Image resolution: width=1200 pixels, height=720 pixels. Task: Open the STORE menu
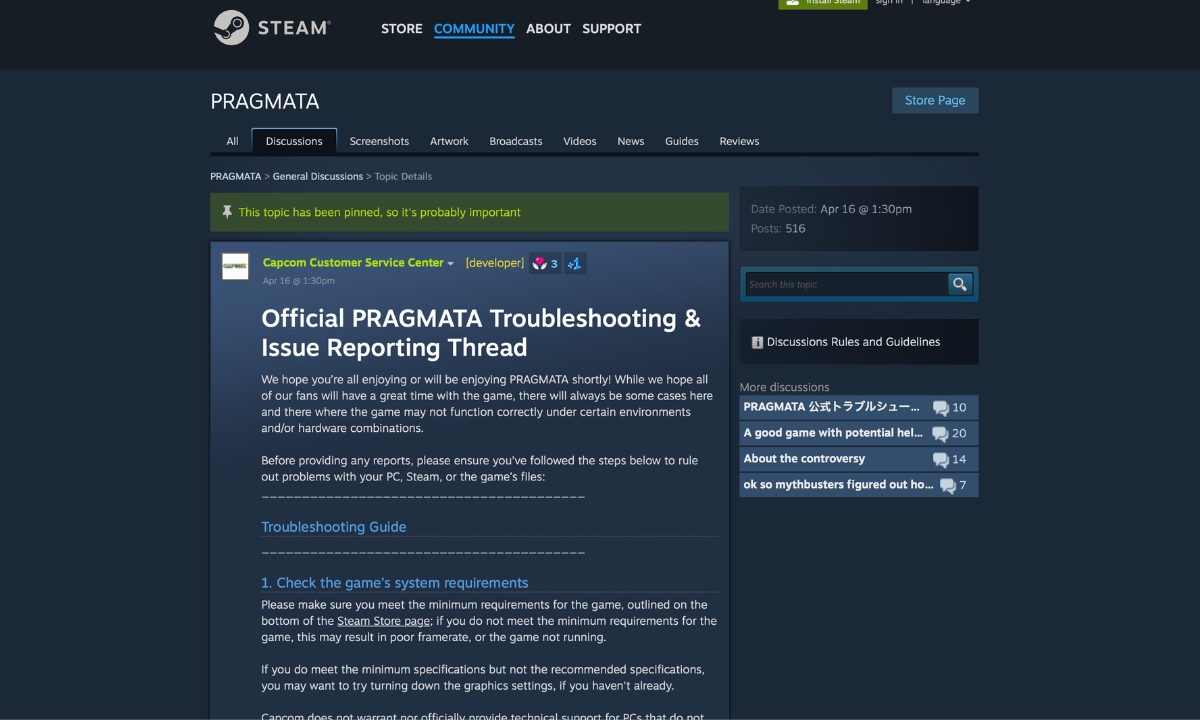[x=402, y=29]
